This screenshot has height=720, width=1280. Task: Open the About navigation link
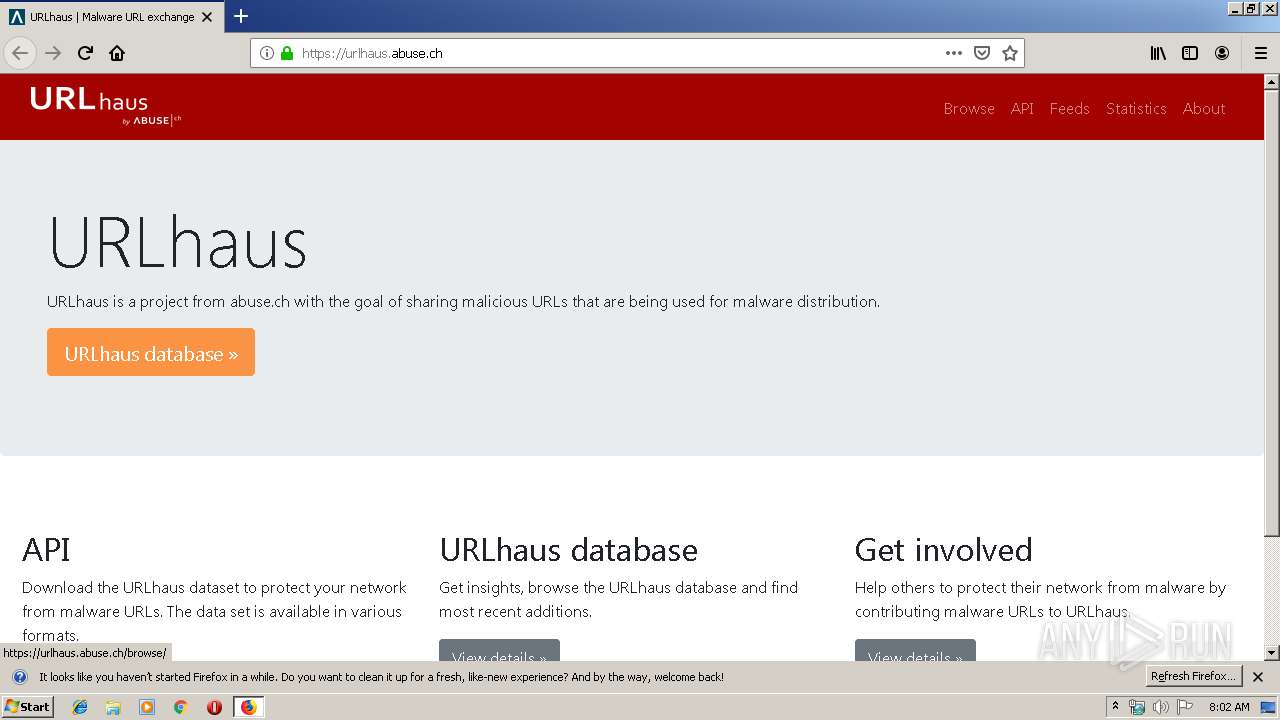[1204, 108]
